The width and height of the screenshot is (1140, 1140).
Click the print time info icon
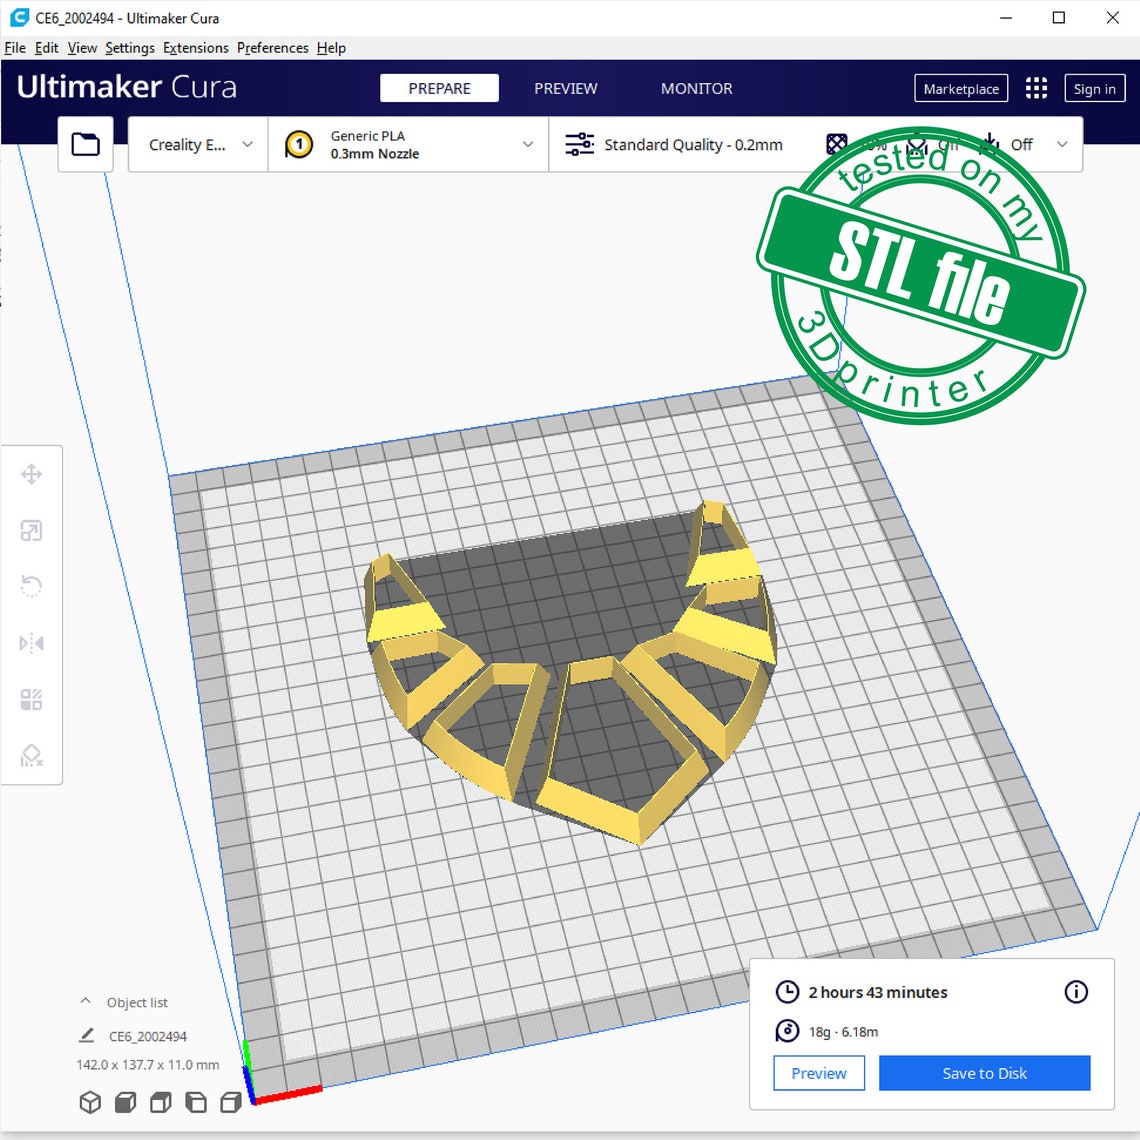[x=1076, y=992]
